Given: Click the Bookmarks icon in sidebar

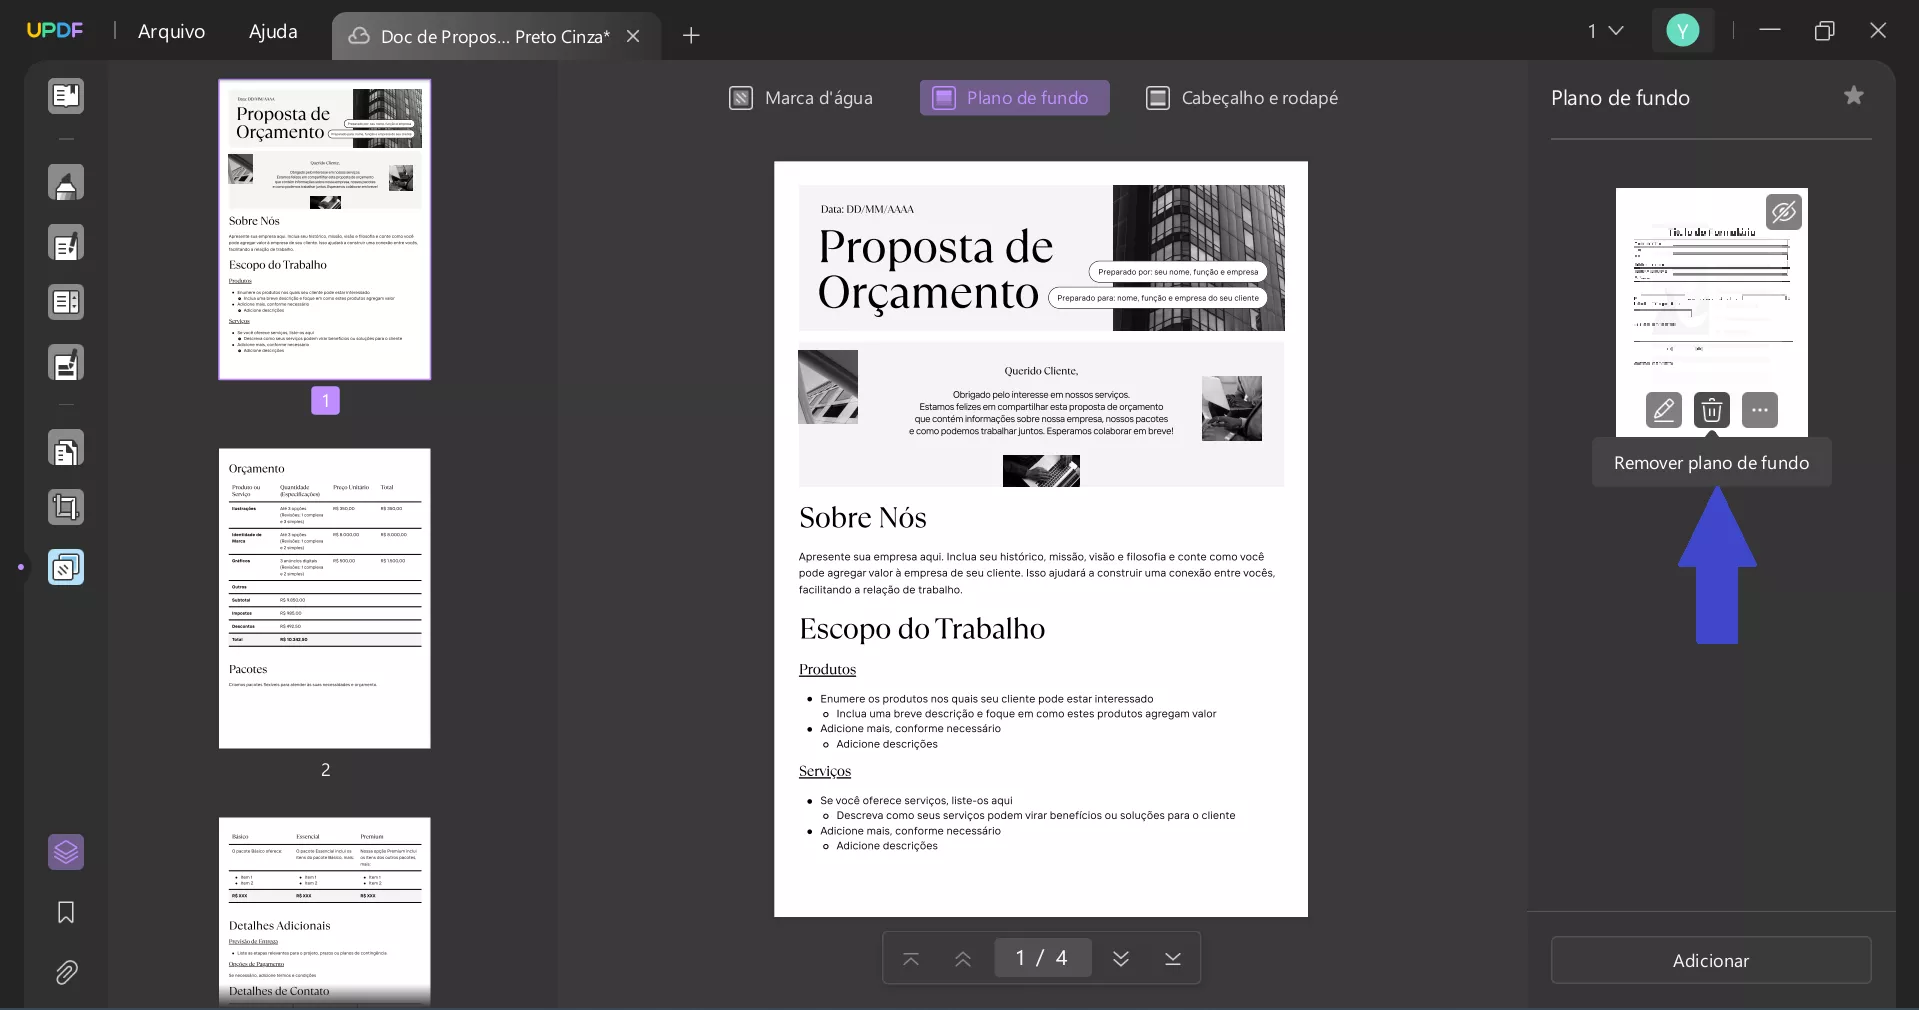Looking at the screenshot, I should 65,913.
